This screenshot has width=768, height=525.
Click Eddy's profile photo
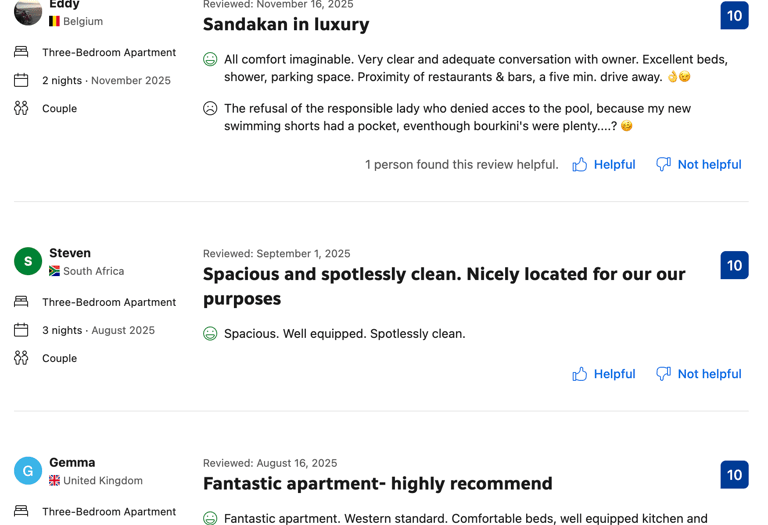[x=28, y=12]
